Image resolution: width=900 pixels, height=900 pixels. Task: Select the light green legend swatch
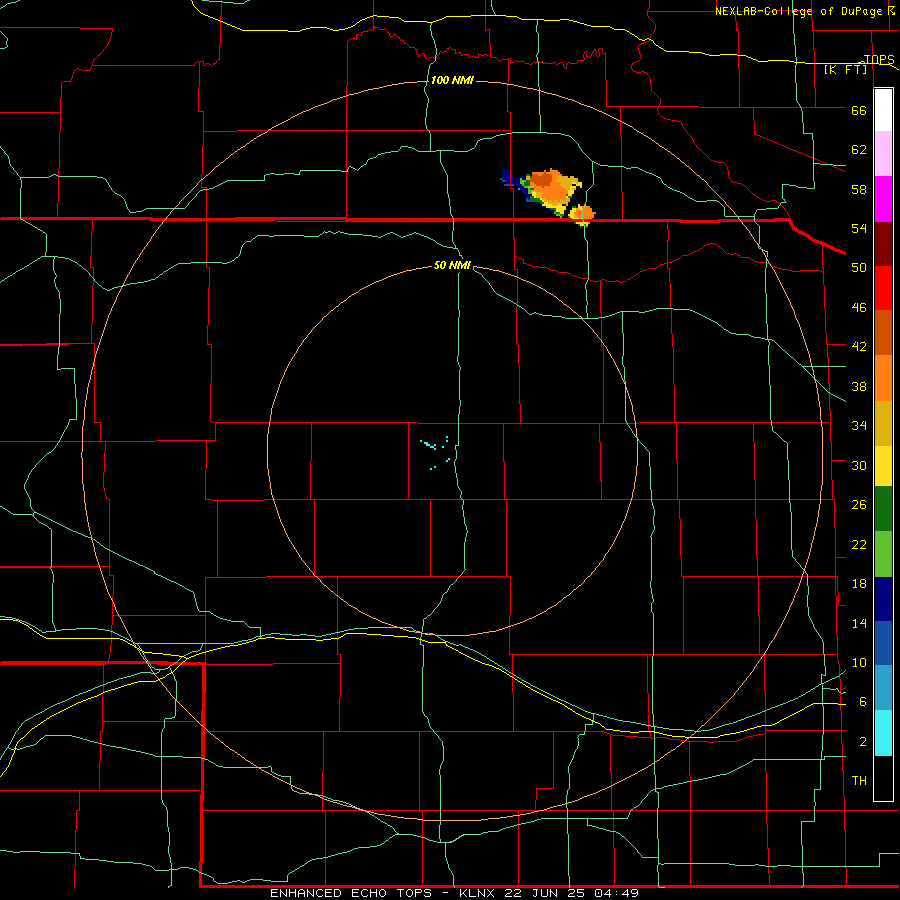(x=883, y=554)
